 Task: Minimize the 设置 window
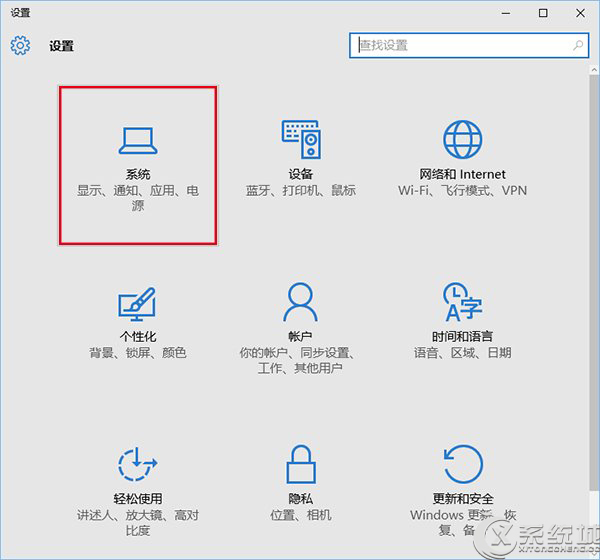click(x=506, y=13)
